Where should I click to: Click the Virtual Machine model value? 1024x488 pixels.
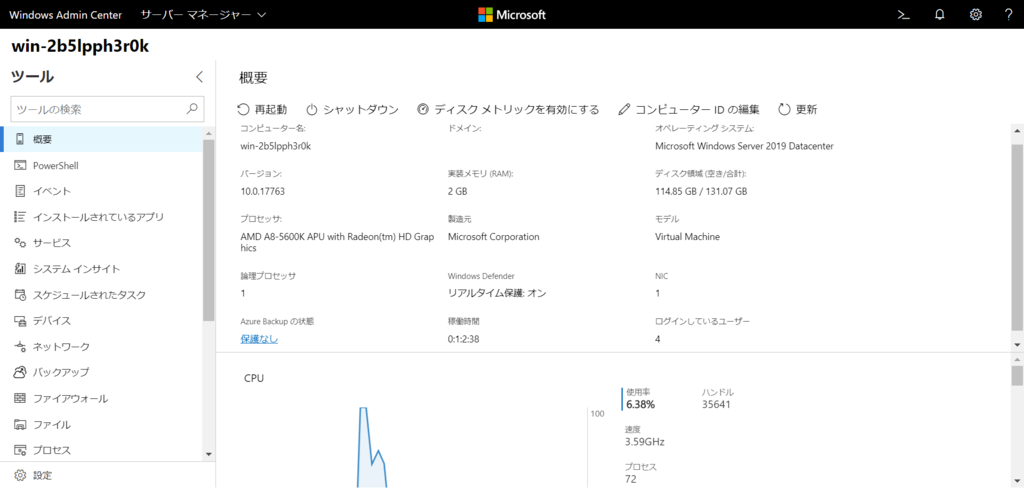[687, 237]
